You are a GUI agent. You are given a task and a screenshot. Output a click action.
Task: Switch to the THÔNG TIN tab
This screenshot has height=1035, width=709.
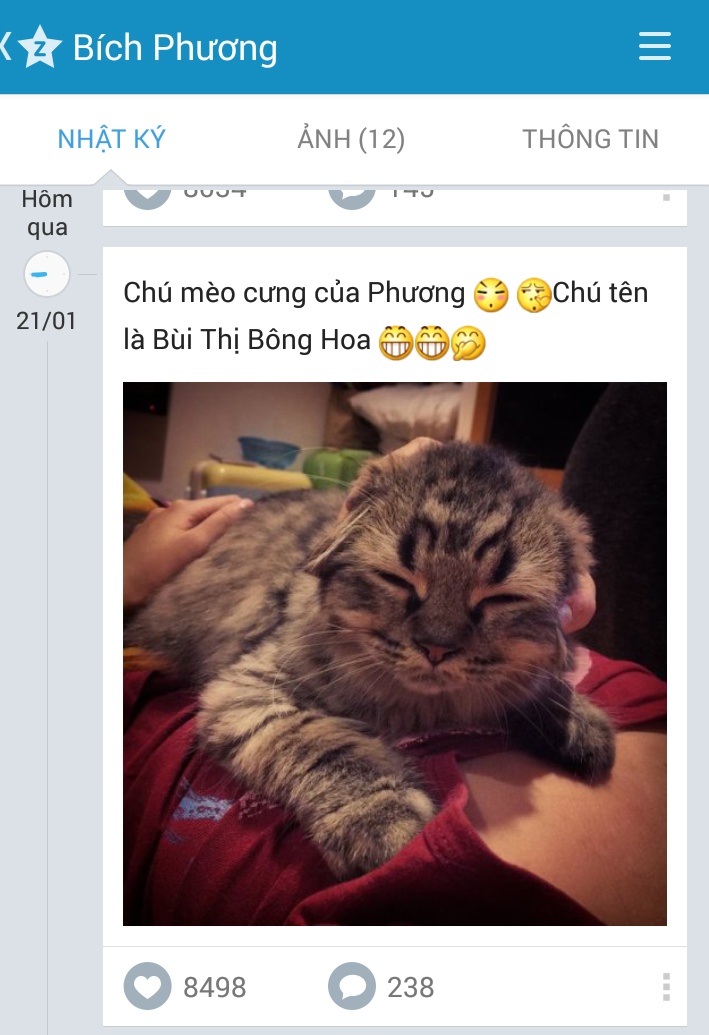[590, 139]
